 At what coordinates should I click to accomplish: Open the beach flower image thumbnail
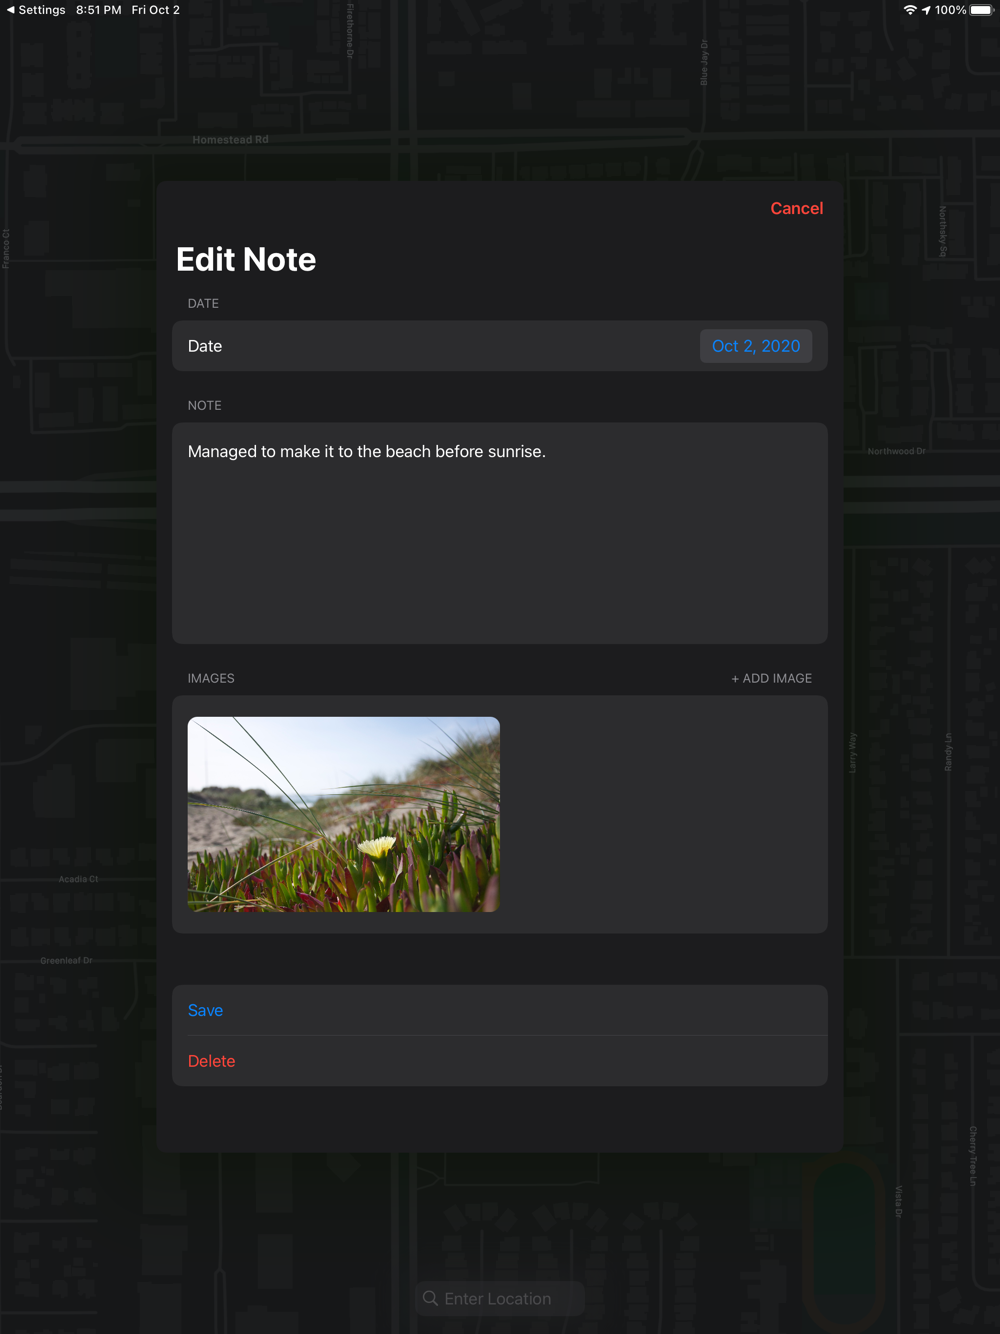[344, 814]
